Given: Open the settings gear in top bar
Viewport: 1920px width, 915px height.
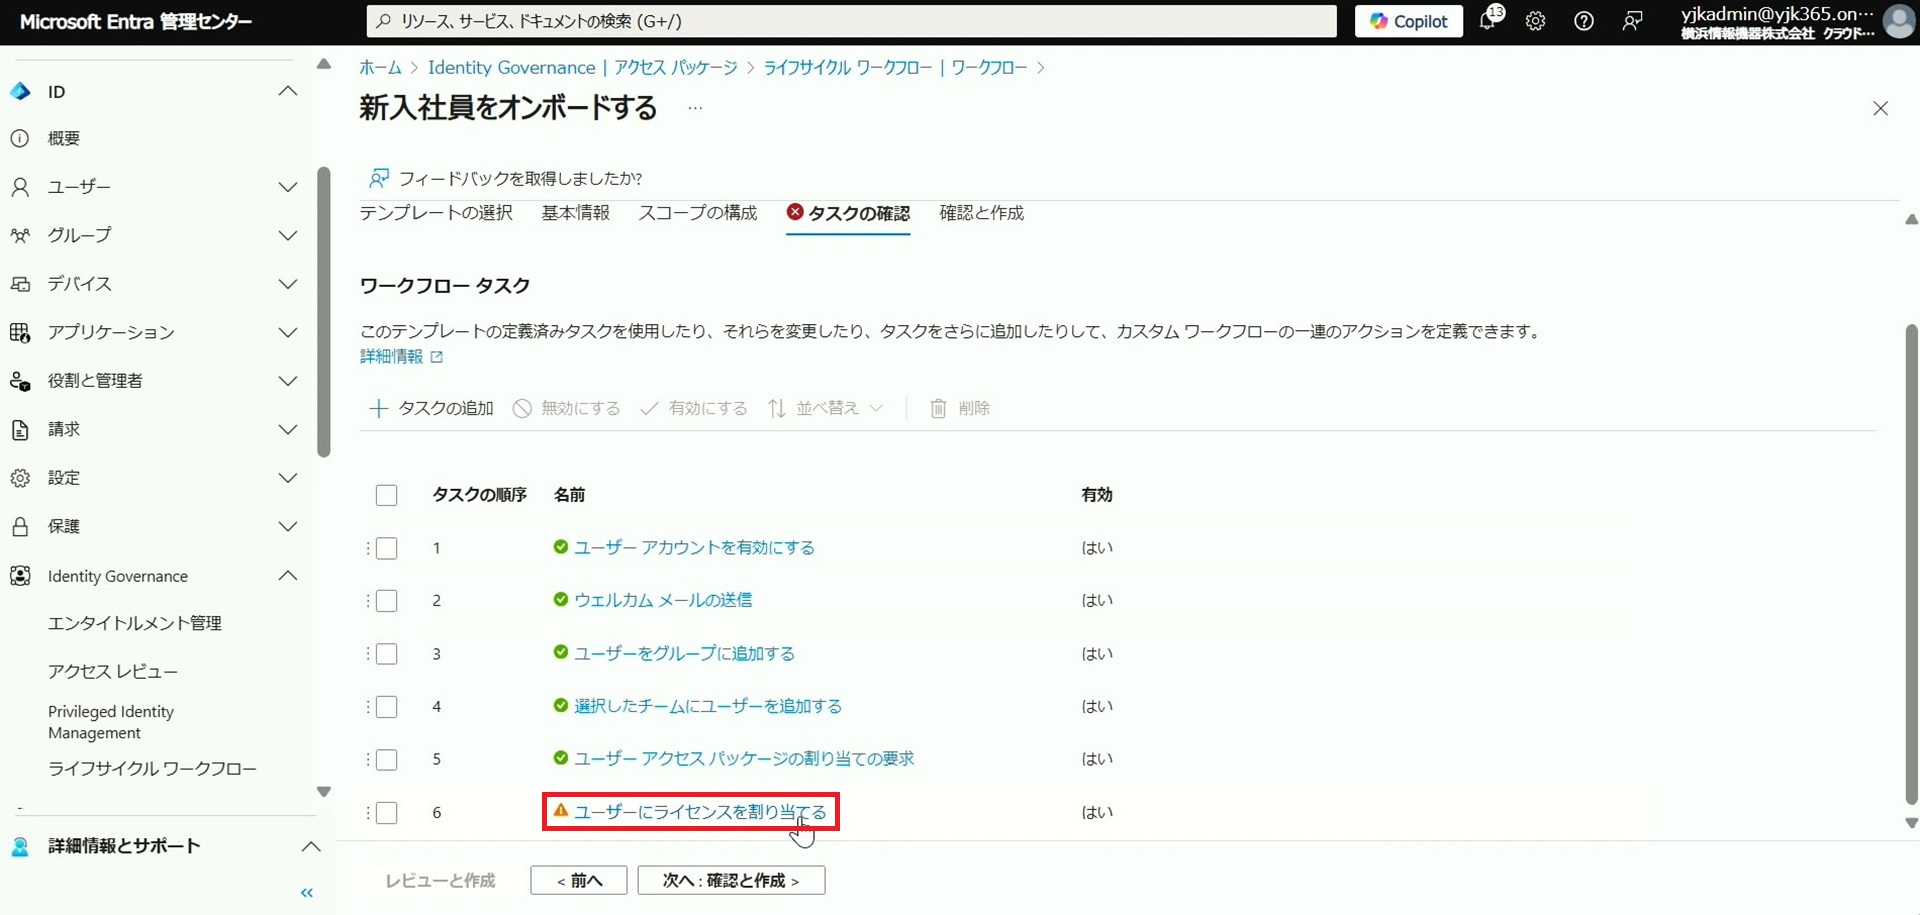Looking at the screenshot, I should pos(1536,21).
